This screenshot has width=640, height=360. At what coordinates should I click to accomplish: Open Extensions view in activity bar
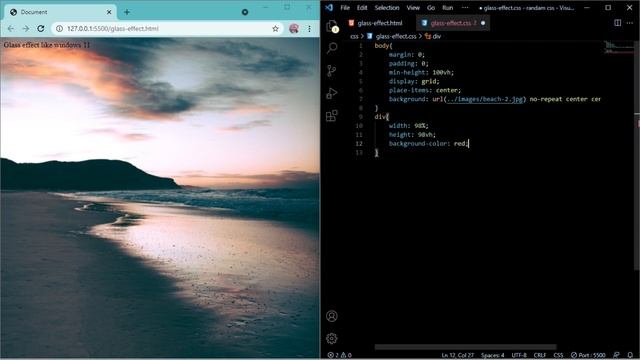coord(332,116)
